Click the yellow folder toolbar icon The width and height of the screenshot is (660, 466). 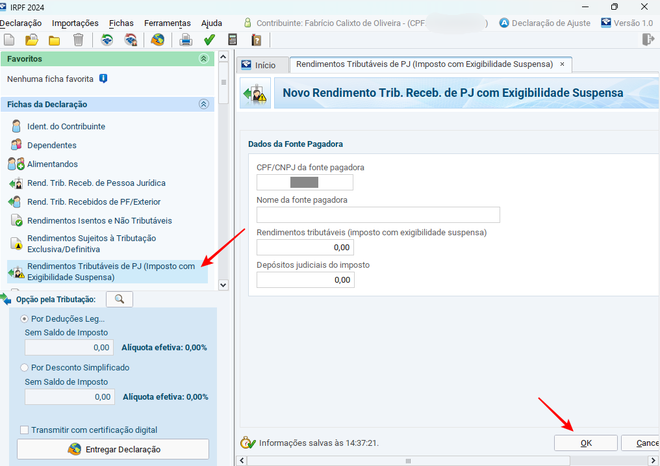click(54, 40)
